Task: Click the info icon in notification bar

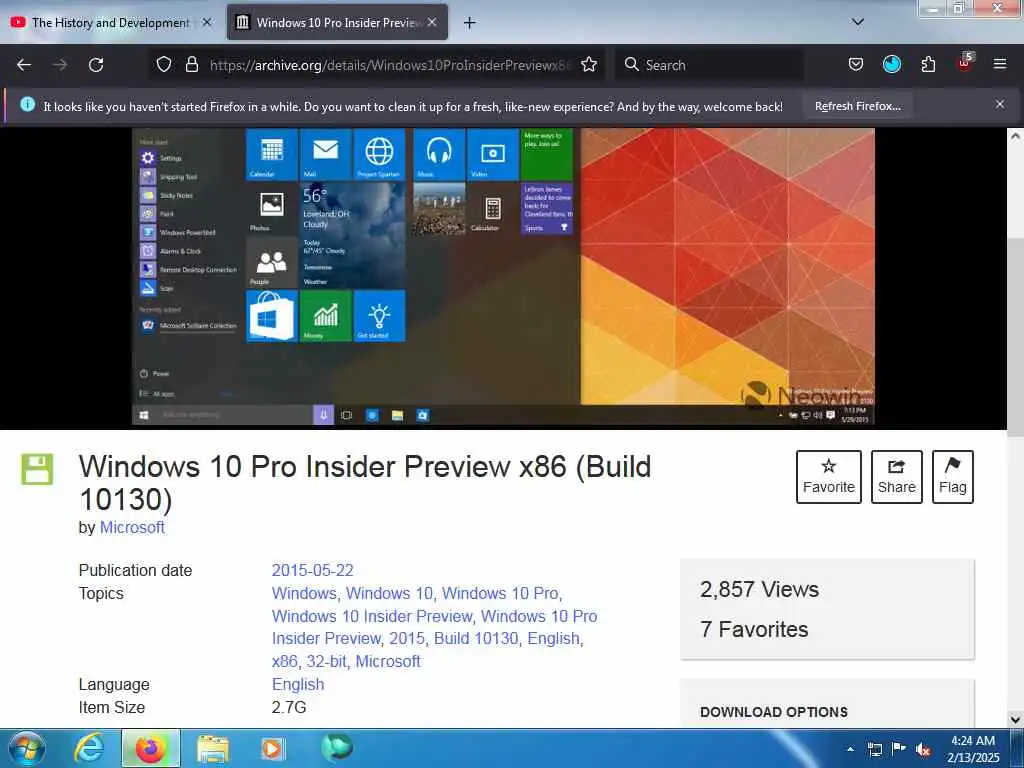Action: pos(27,104)
